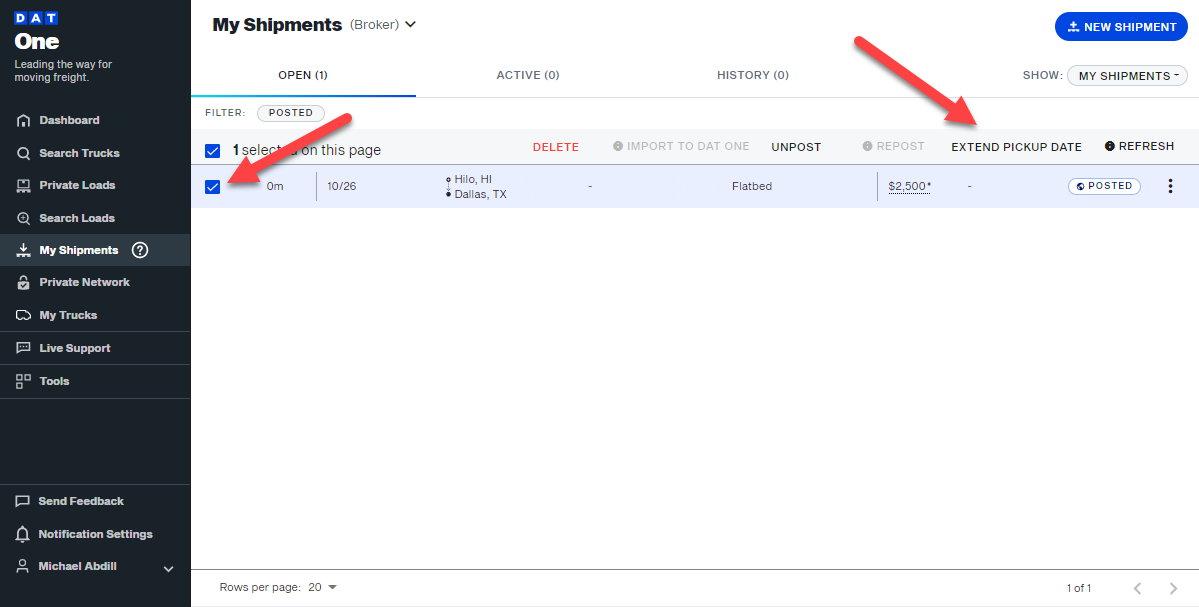Viewport: 1199px width, 607px height.
Task: Expand the Michael Abdill account menu
Action: [168, 568]
